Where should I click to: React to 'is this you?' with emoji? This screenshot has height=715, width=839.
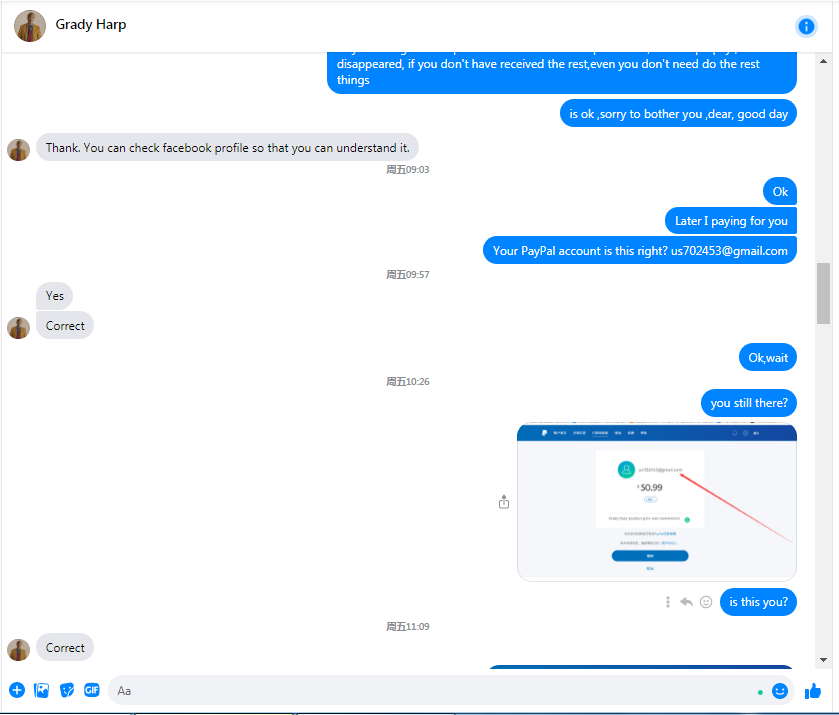point(706,602)
